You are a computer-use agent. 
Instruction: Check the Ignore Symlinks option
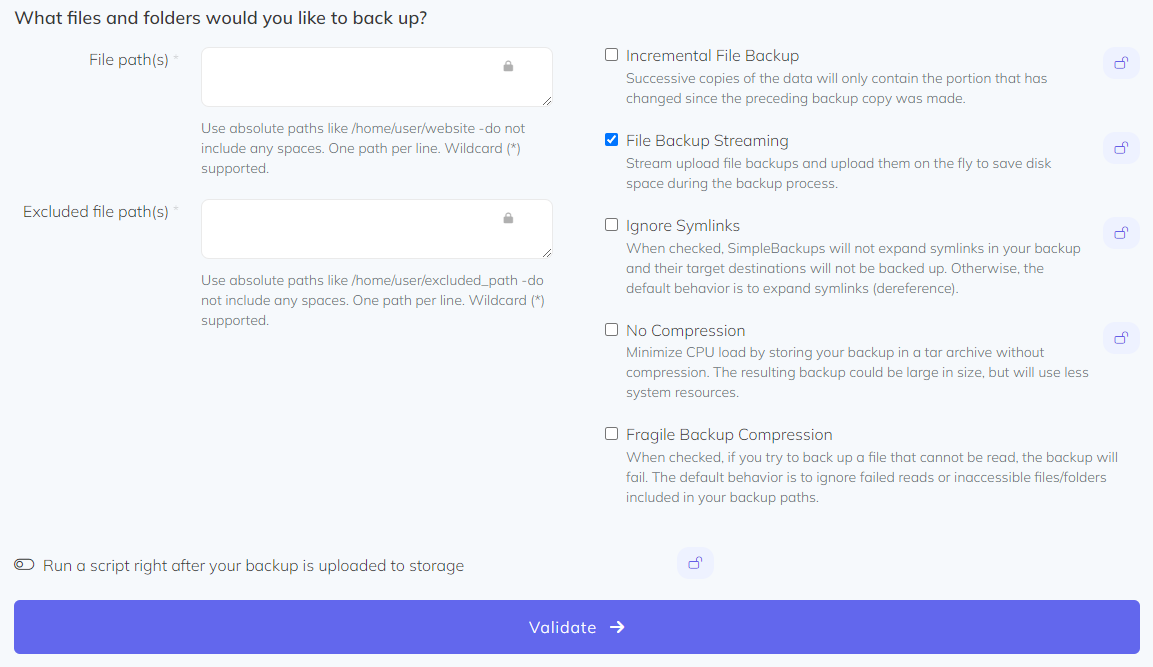coord(612,225)
